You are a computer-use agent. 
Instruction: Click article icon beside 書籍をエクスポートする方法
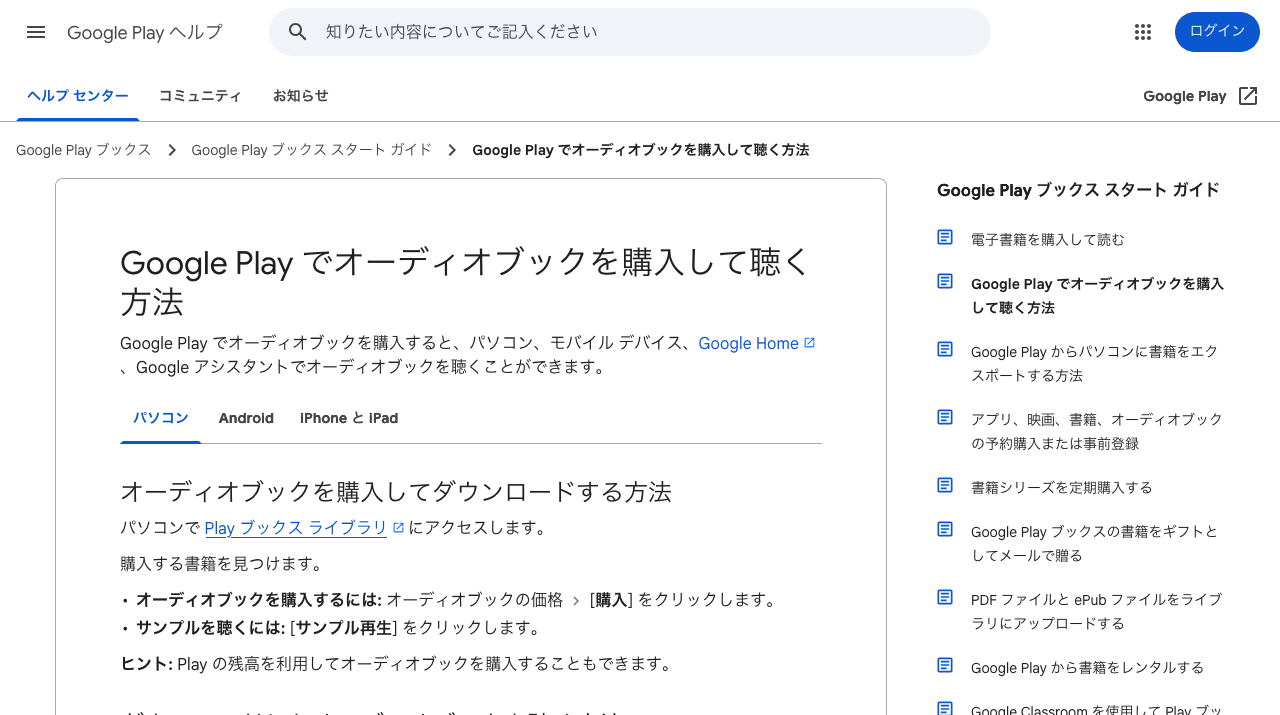[x=945, y=349]
